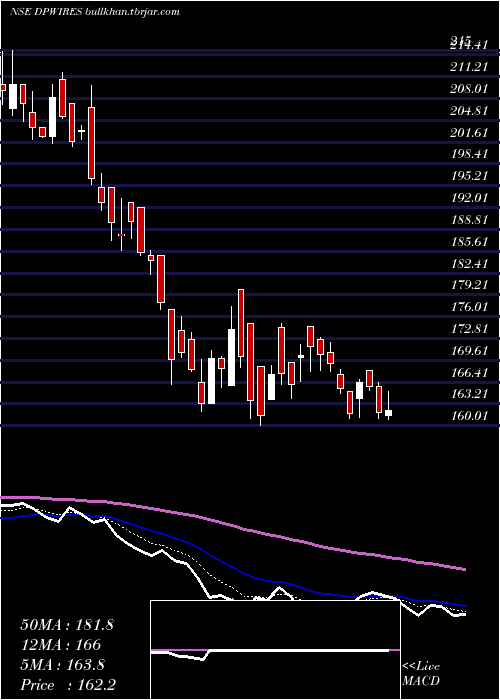This screenshot has width=500, height=700.
Task: Click the 50MA : 181.8 readout
Action: tap(67, 625)
